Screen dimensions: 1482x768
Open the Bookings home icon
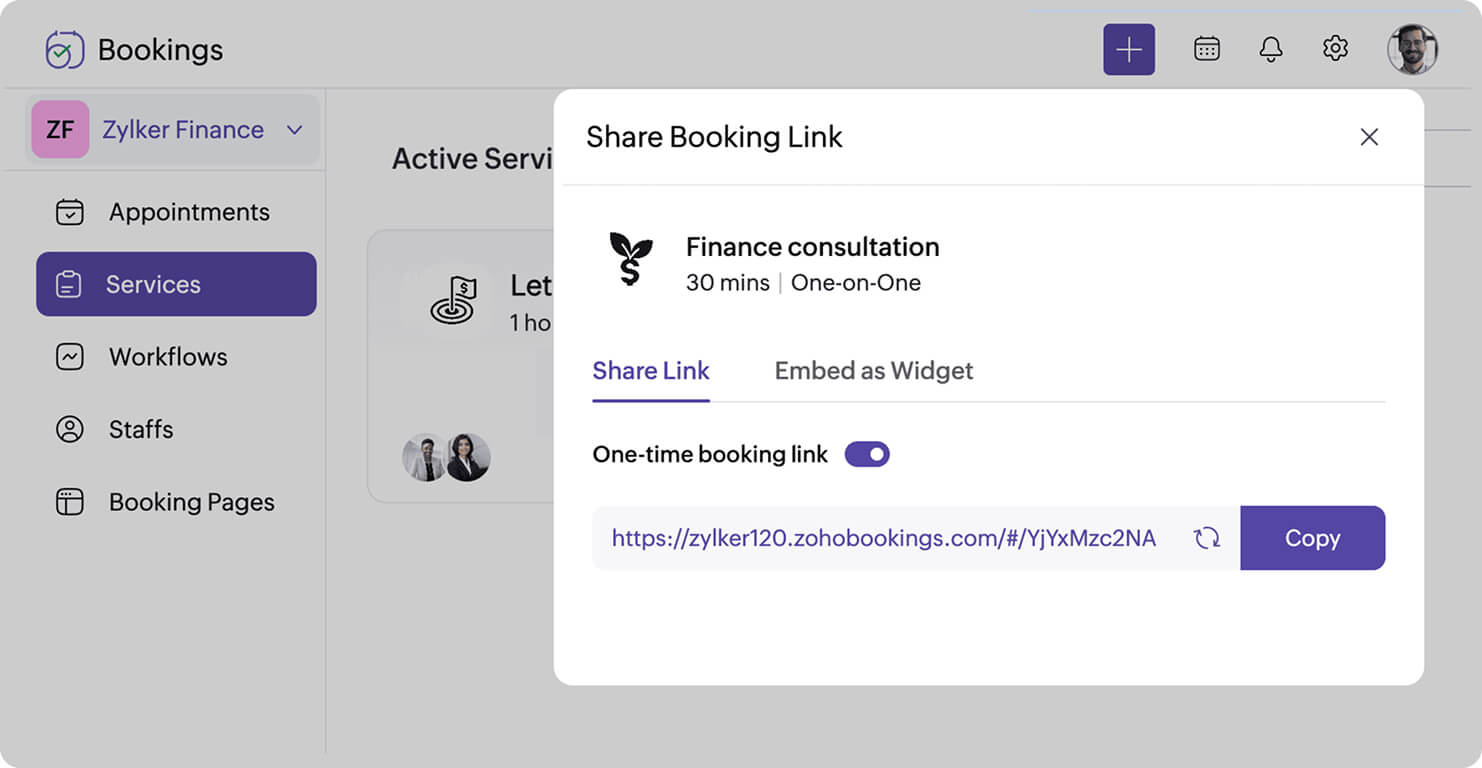tap(66, 47)
